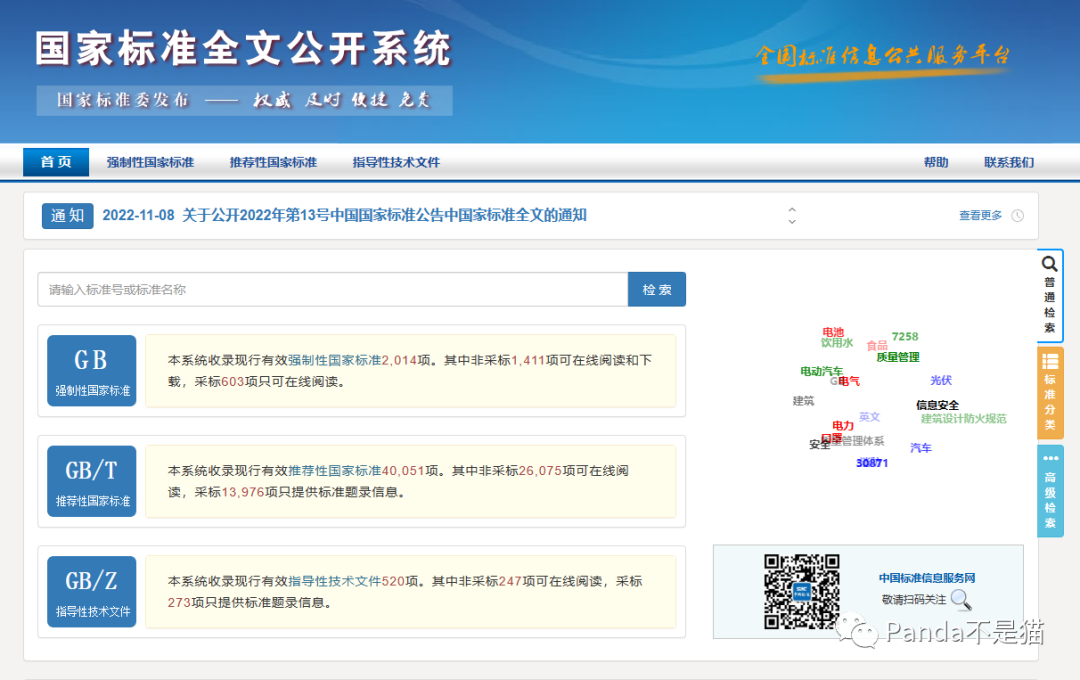Click the 英文 tag in word cloud
This screenshot has height=680, width=1080.
pyautogui.click(x=869, y=416)
